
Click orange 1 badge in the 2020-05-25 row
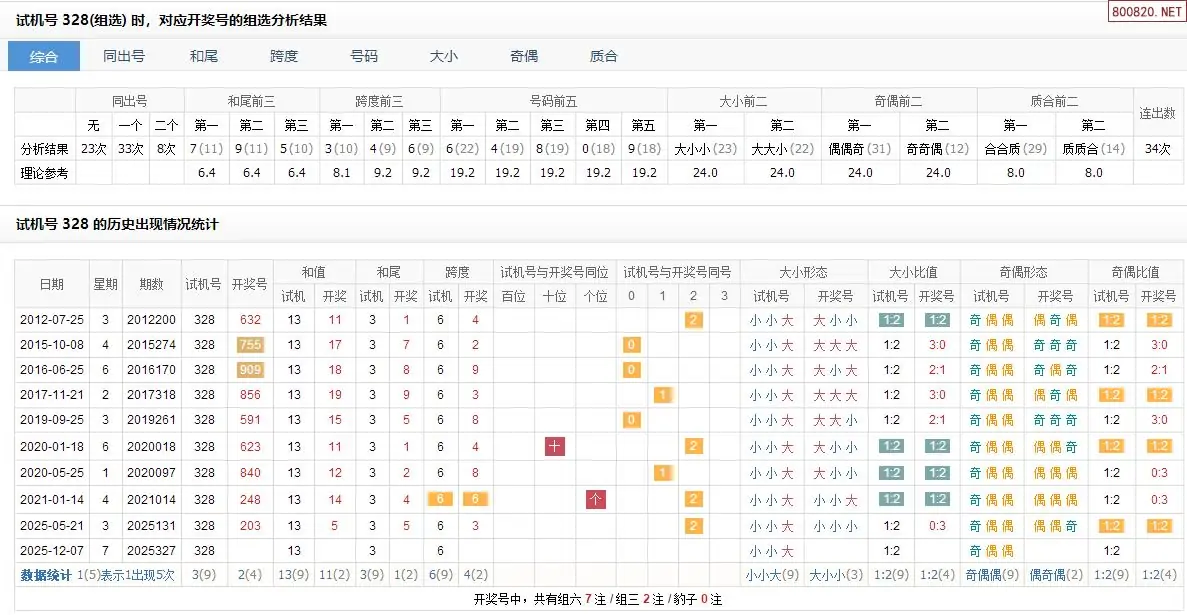[662, 472]
